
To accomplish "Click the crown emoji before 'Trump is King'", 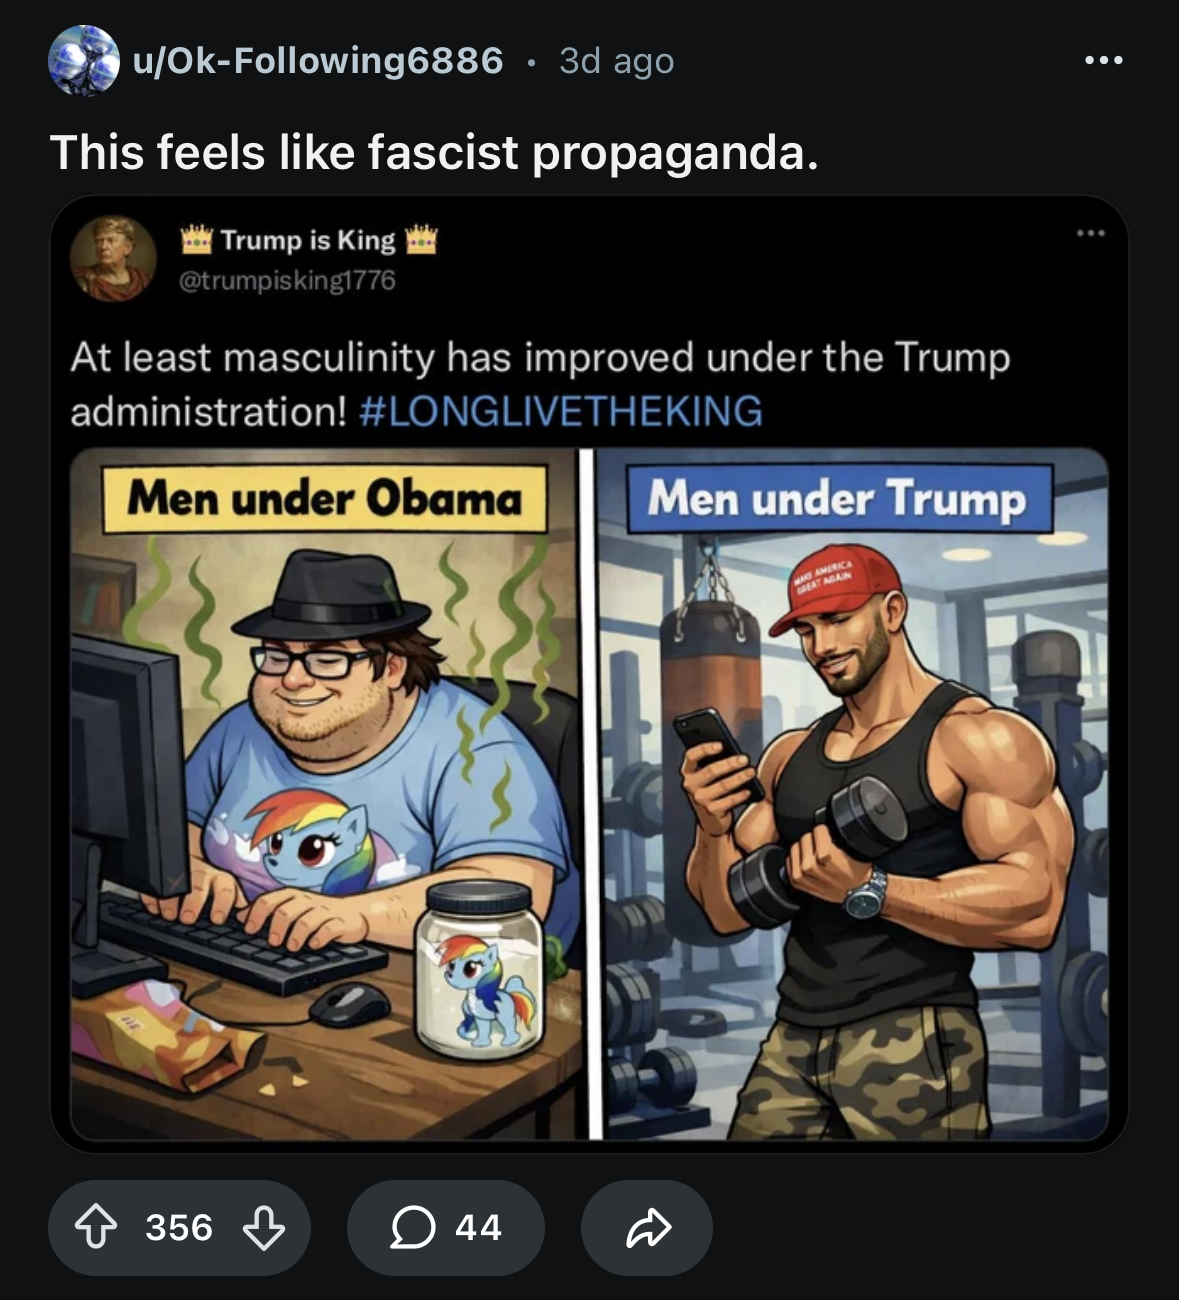I will [197, 240].
